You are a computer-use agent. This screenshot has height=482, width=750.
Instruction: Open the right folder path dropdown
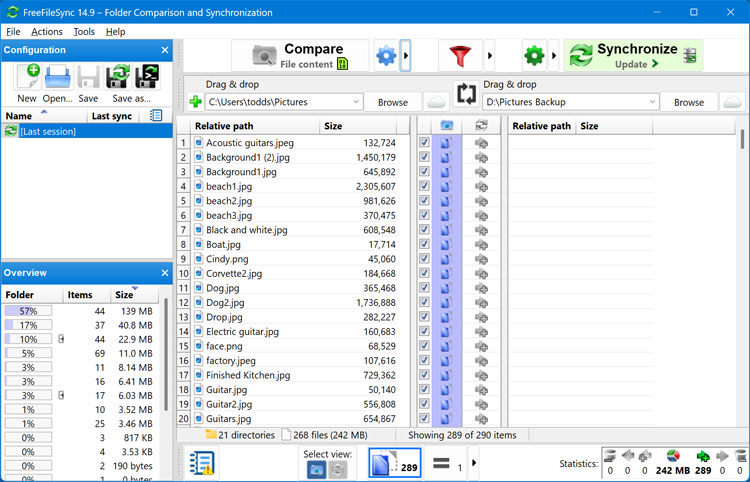(x=652, y=102)
